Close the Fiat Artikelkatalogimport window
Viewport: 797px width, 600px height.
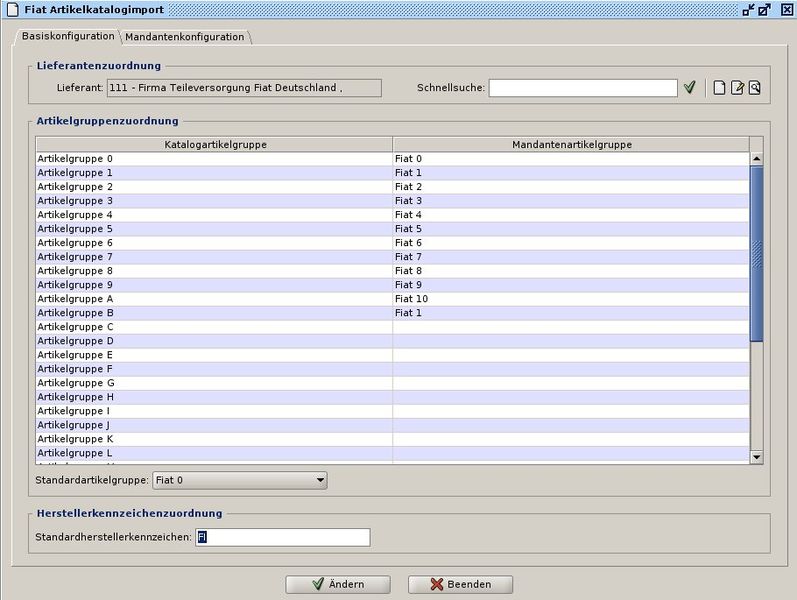coord(783,10)
